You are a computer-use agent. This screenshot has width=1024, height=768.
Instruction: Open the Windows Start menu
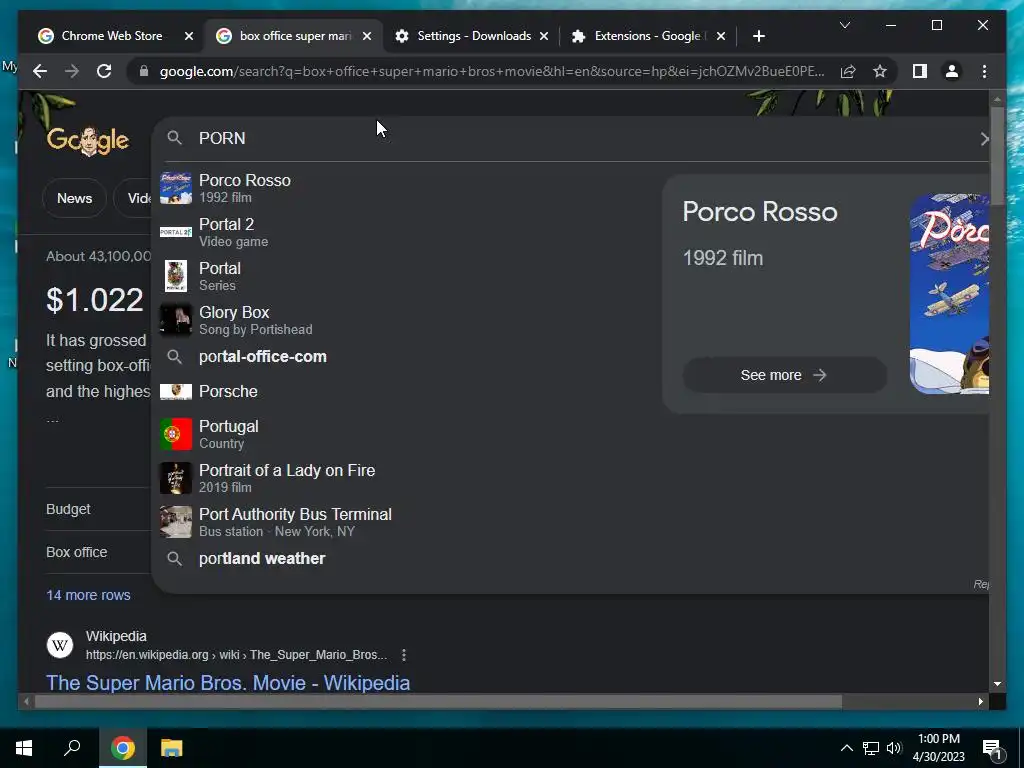tap(24, 748)
